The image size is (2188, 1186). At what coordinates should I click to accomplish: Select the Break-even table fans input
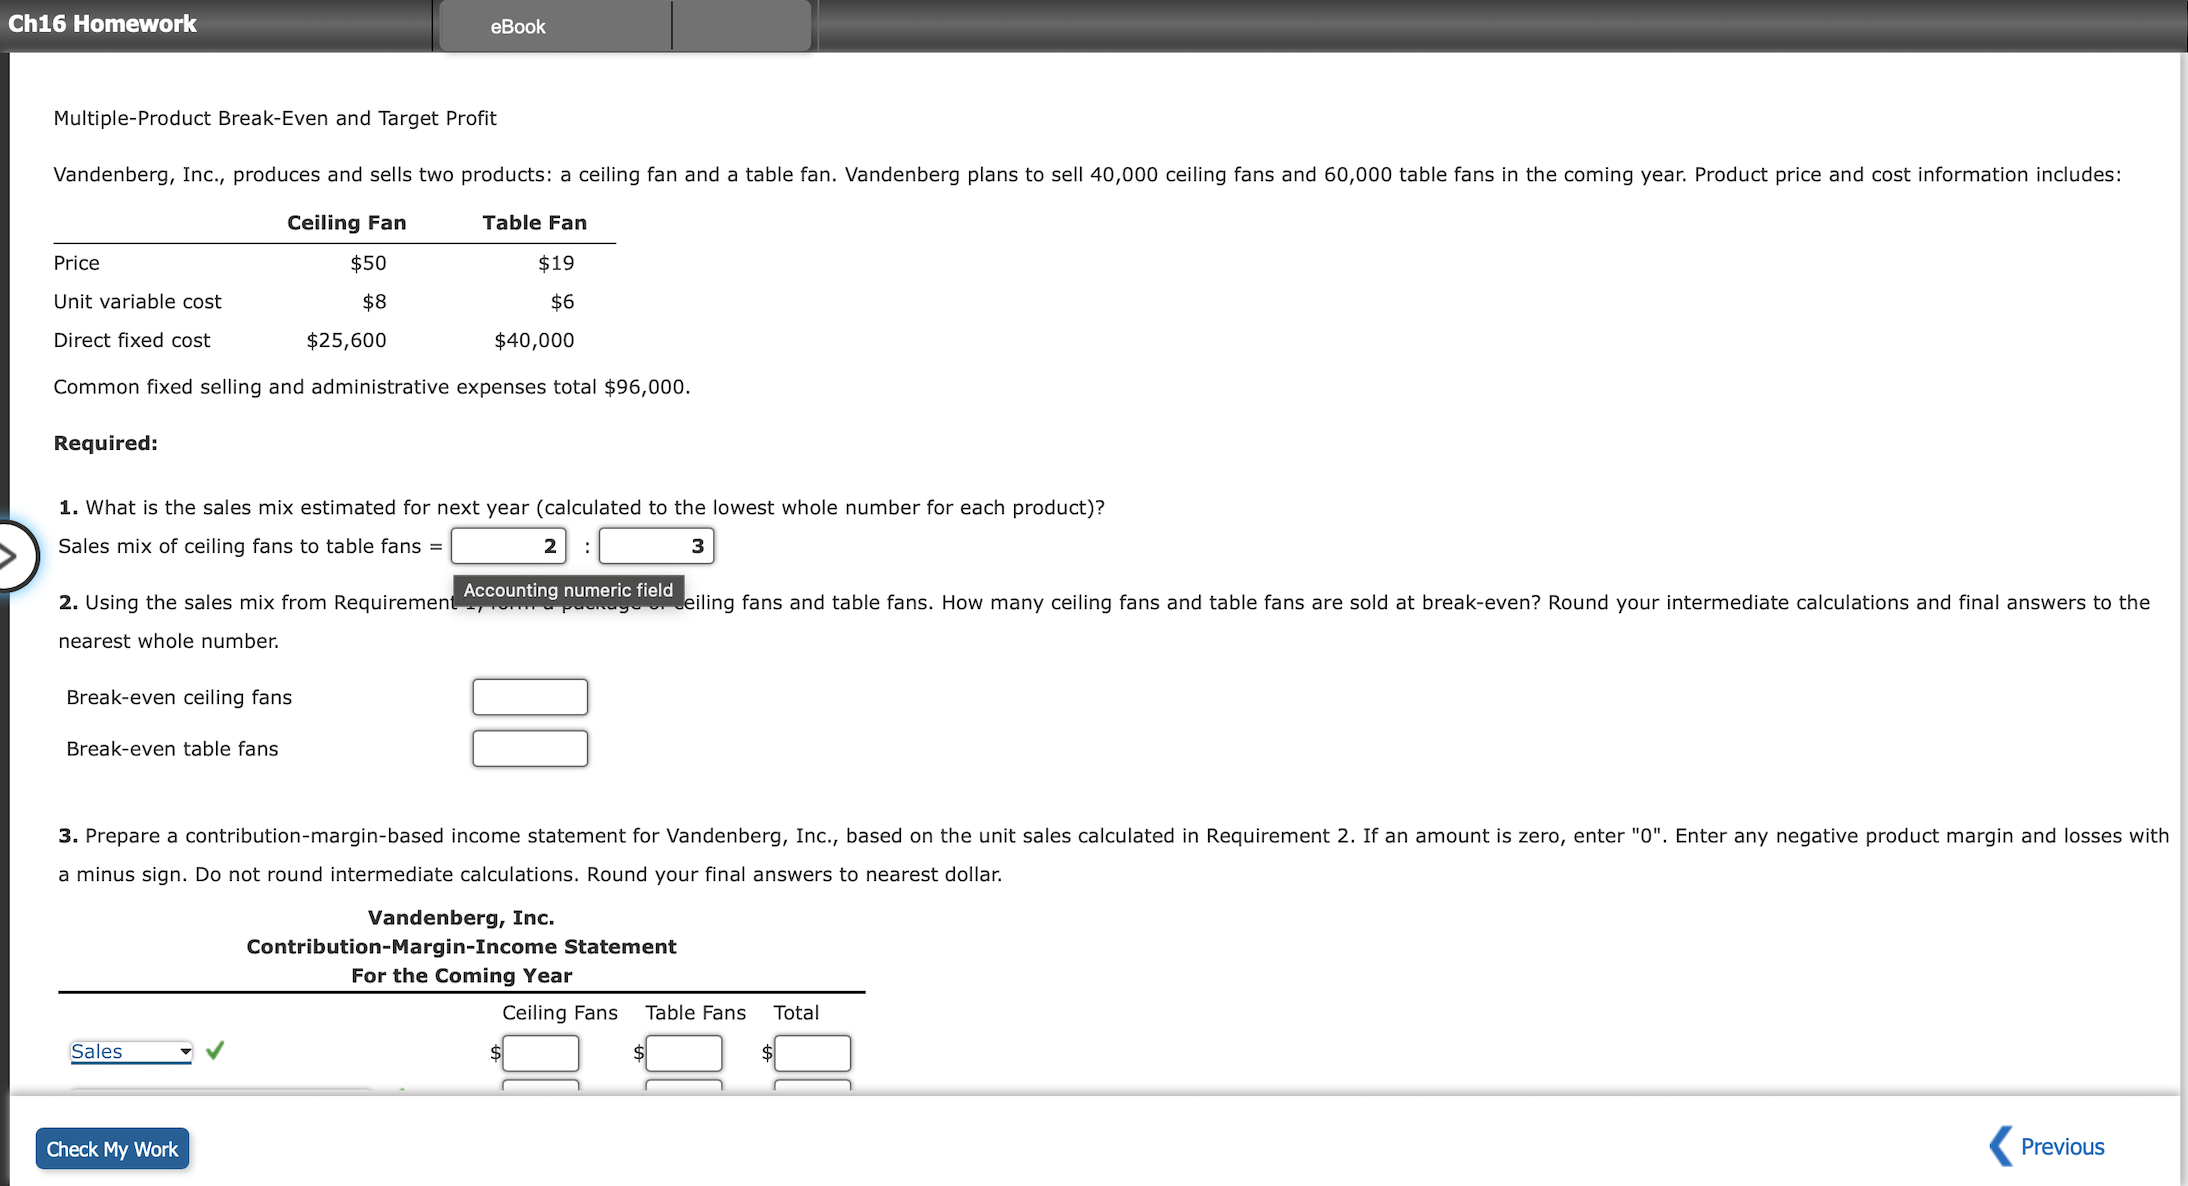[x=530, y=749]
